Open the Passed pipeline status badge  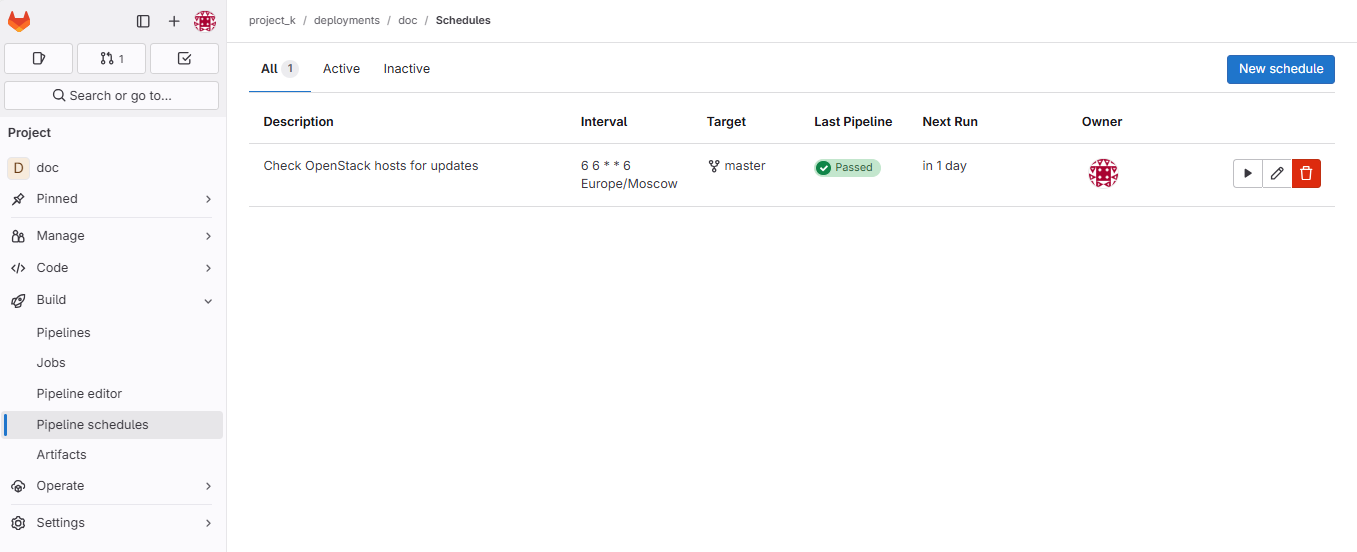[847, 168]
